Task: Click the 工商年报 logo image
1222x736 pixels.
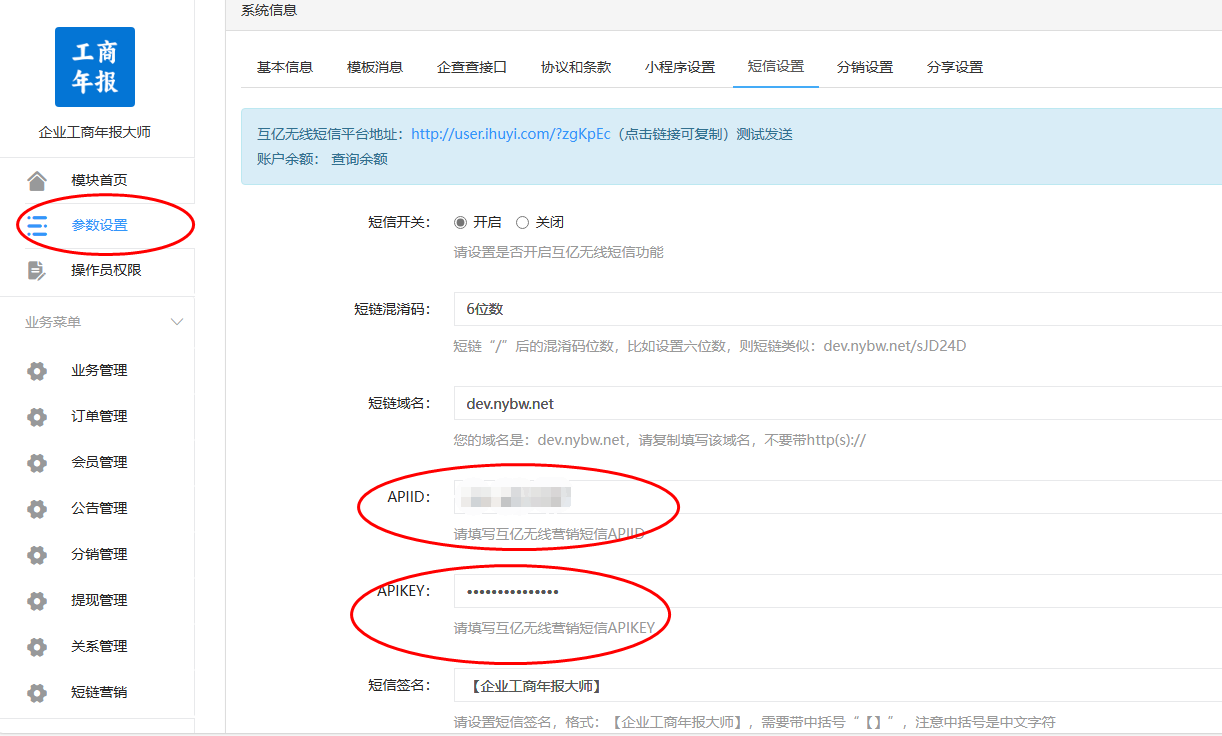Action: [x=95, y=67]
